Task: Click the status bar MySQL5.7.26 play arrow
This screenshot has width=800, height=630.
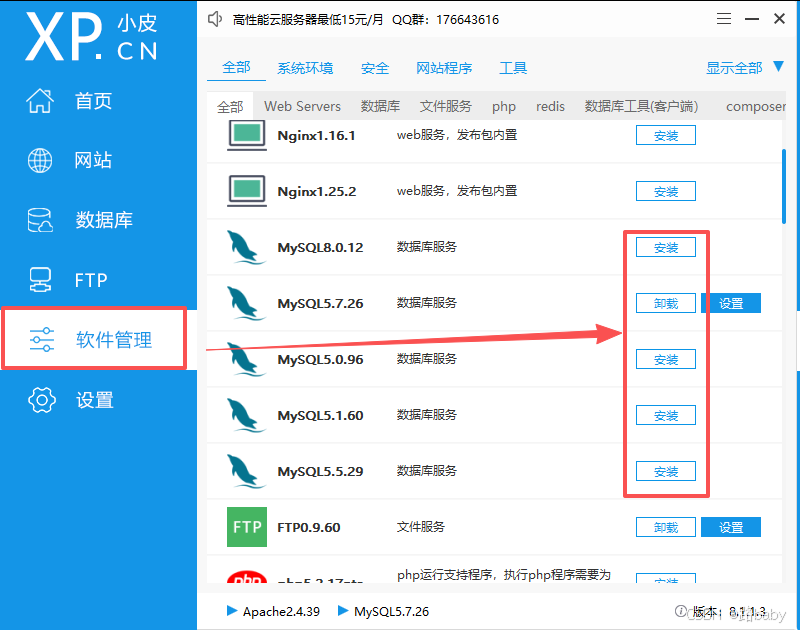Action: 343,611
